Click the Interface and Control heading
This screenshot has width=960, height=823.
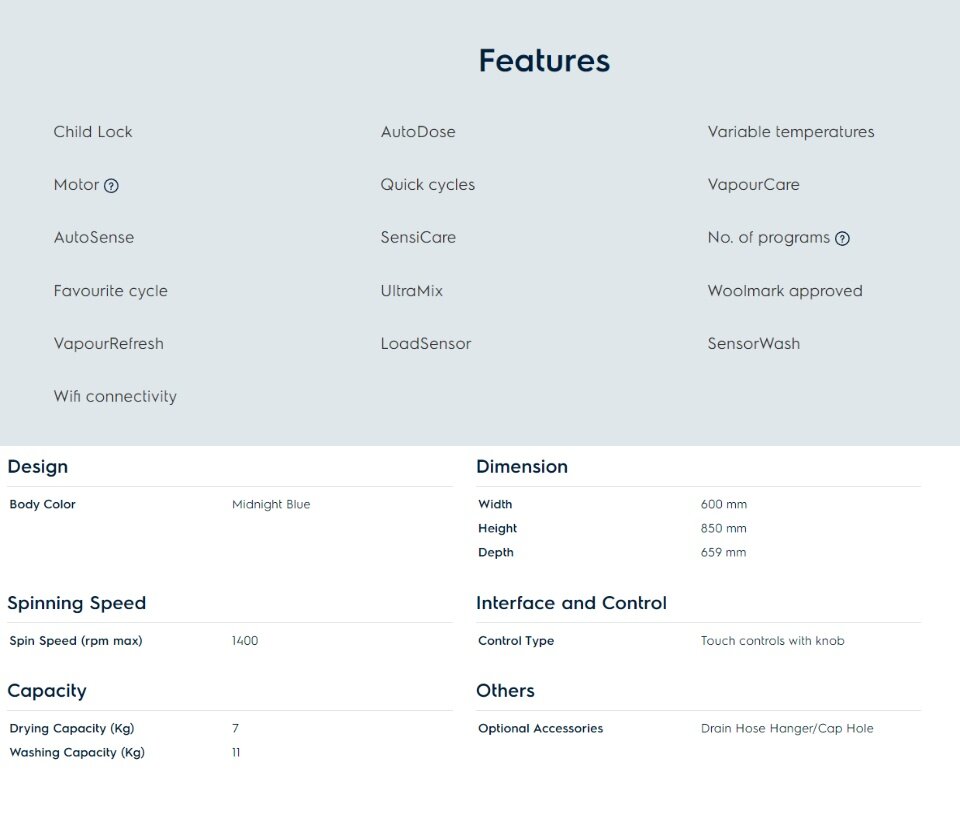(x=571, y=603)
